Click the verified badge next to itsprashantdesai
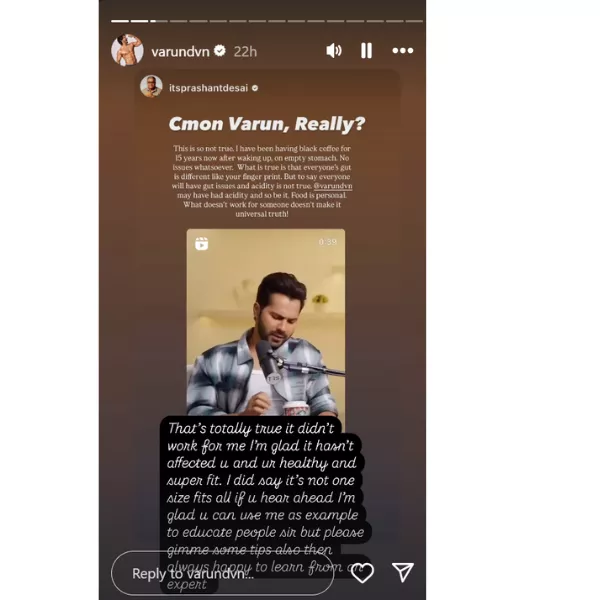The height and width of the screenshot is (600, 600). (x=255, y=88)
